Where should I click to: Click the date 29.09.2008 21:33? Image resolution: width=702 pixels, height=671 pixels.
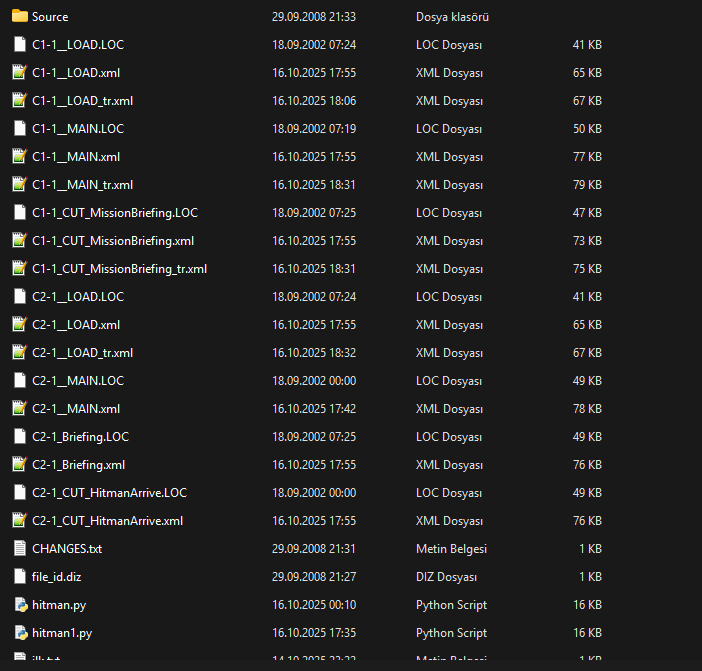point(314,17)
